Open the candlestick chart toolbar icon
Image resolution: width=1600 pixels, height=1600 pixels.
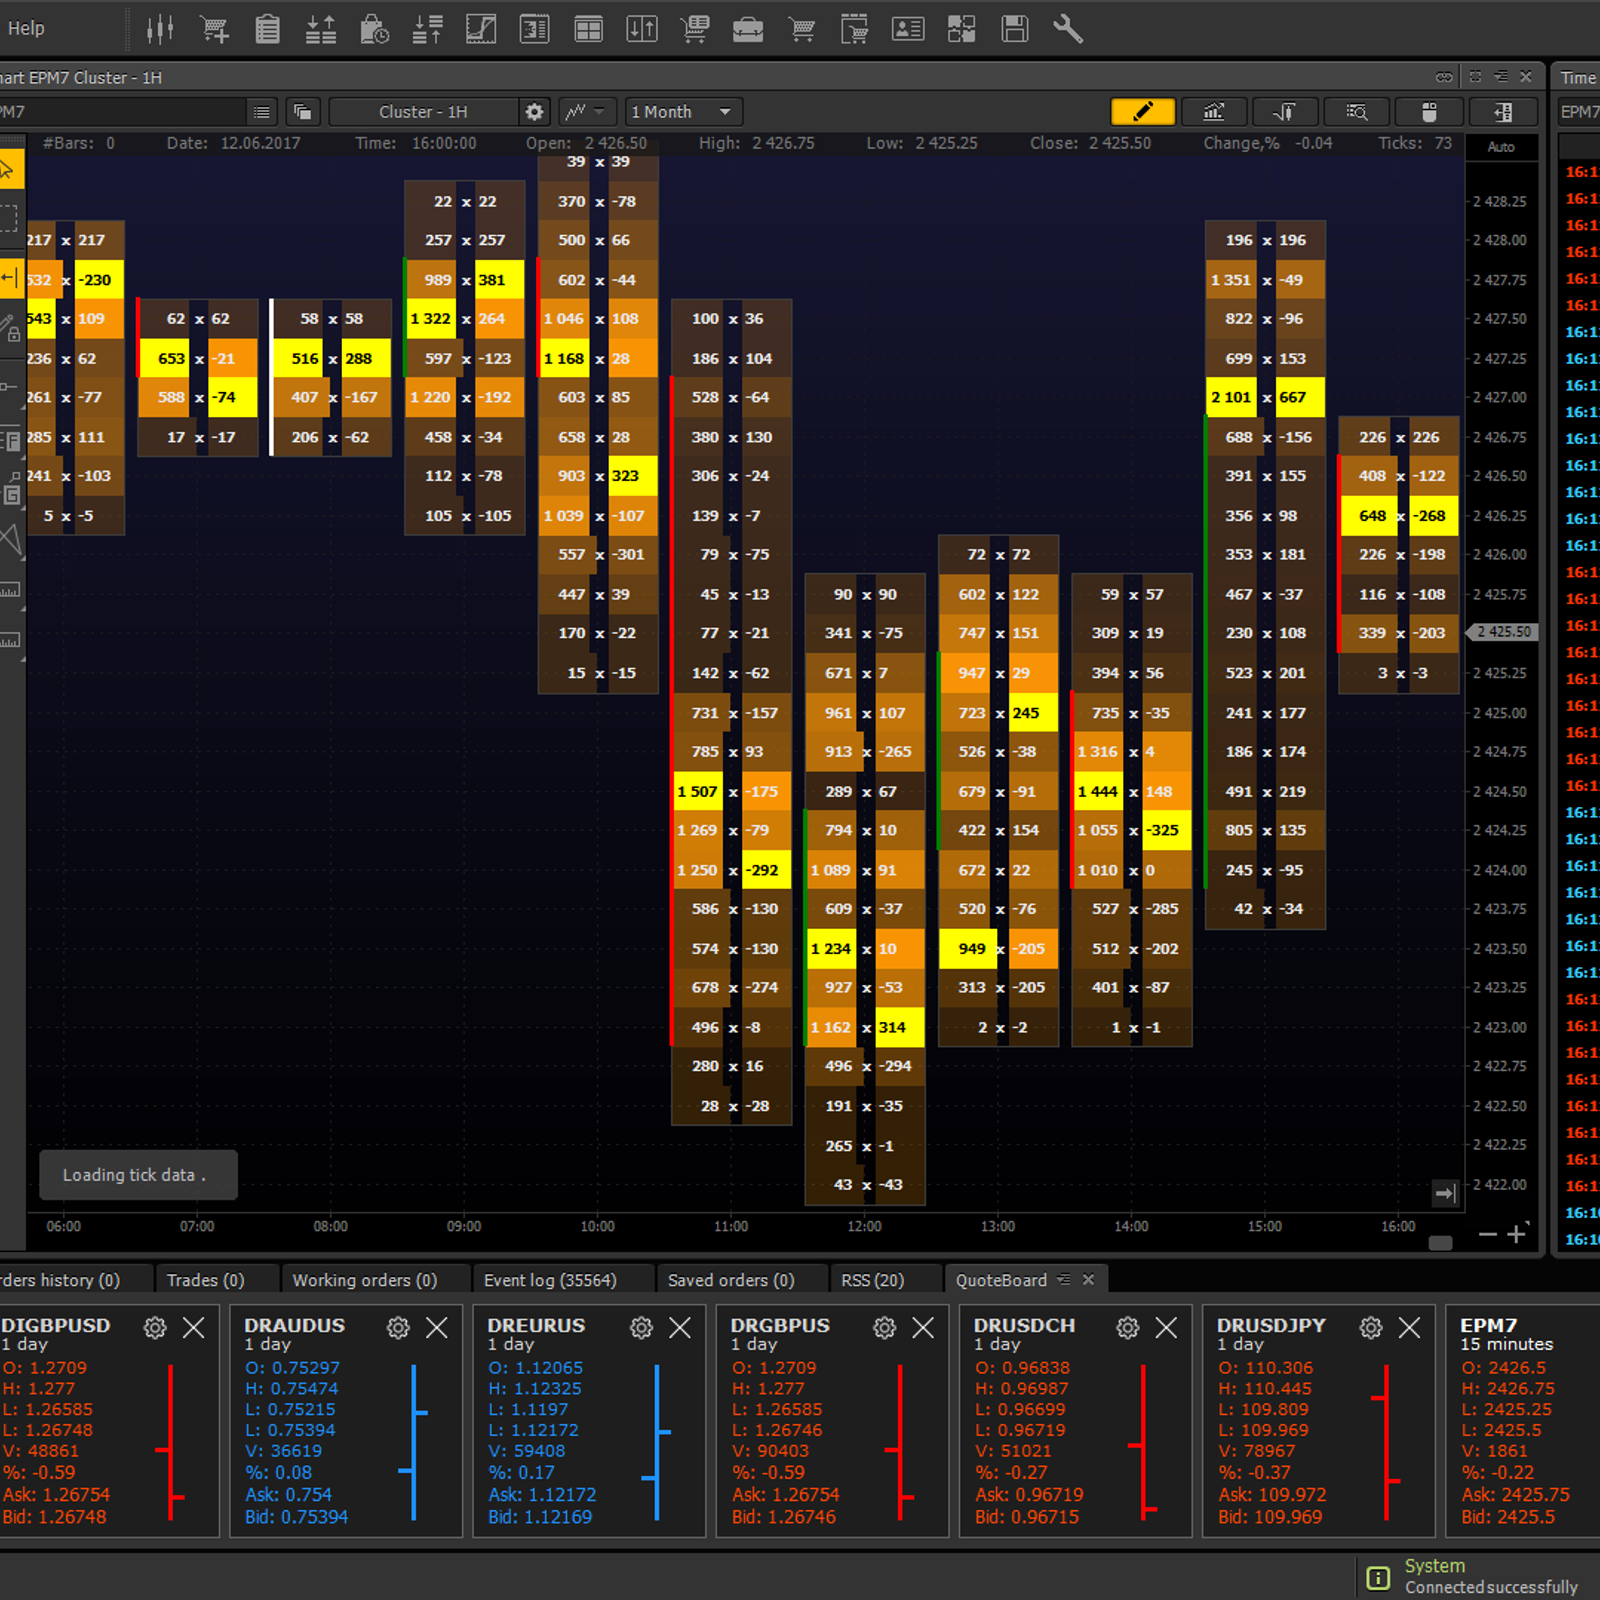[x=160, y=29]
